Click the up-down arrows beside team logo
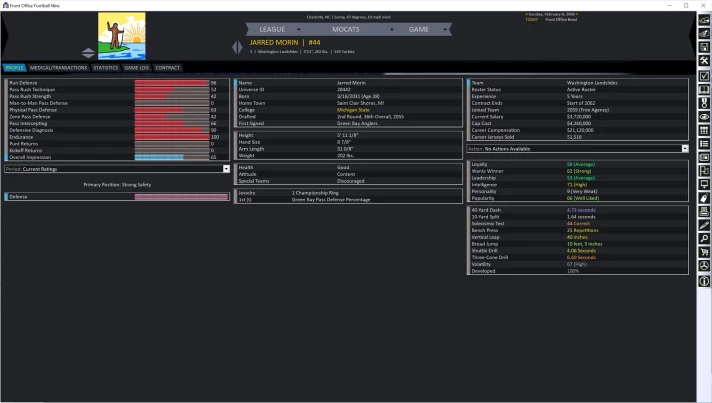This screenshot has height=403, width=712. (88, 53)
